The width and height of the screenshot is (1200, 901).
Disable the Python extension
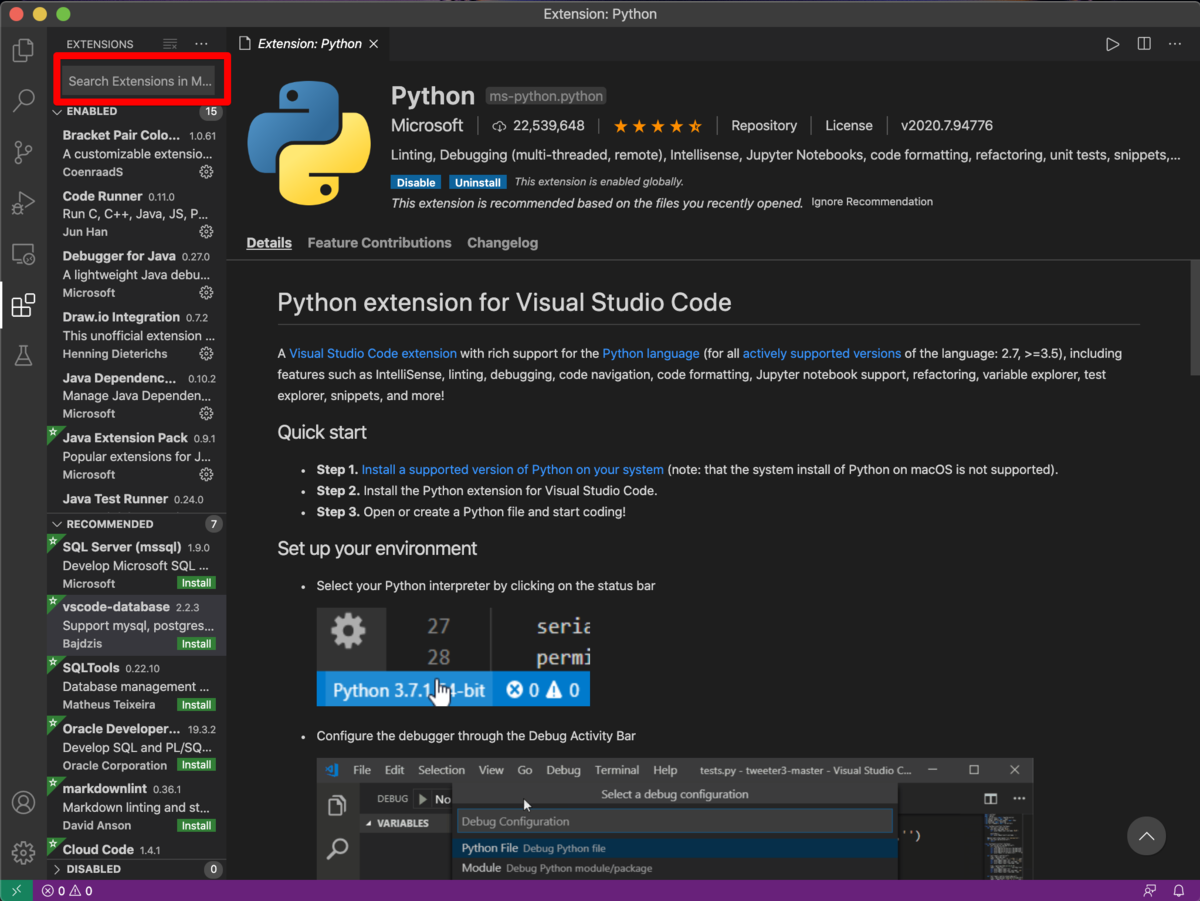(x=416, y=183)
